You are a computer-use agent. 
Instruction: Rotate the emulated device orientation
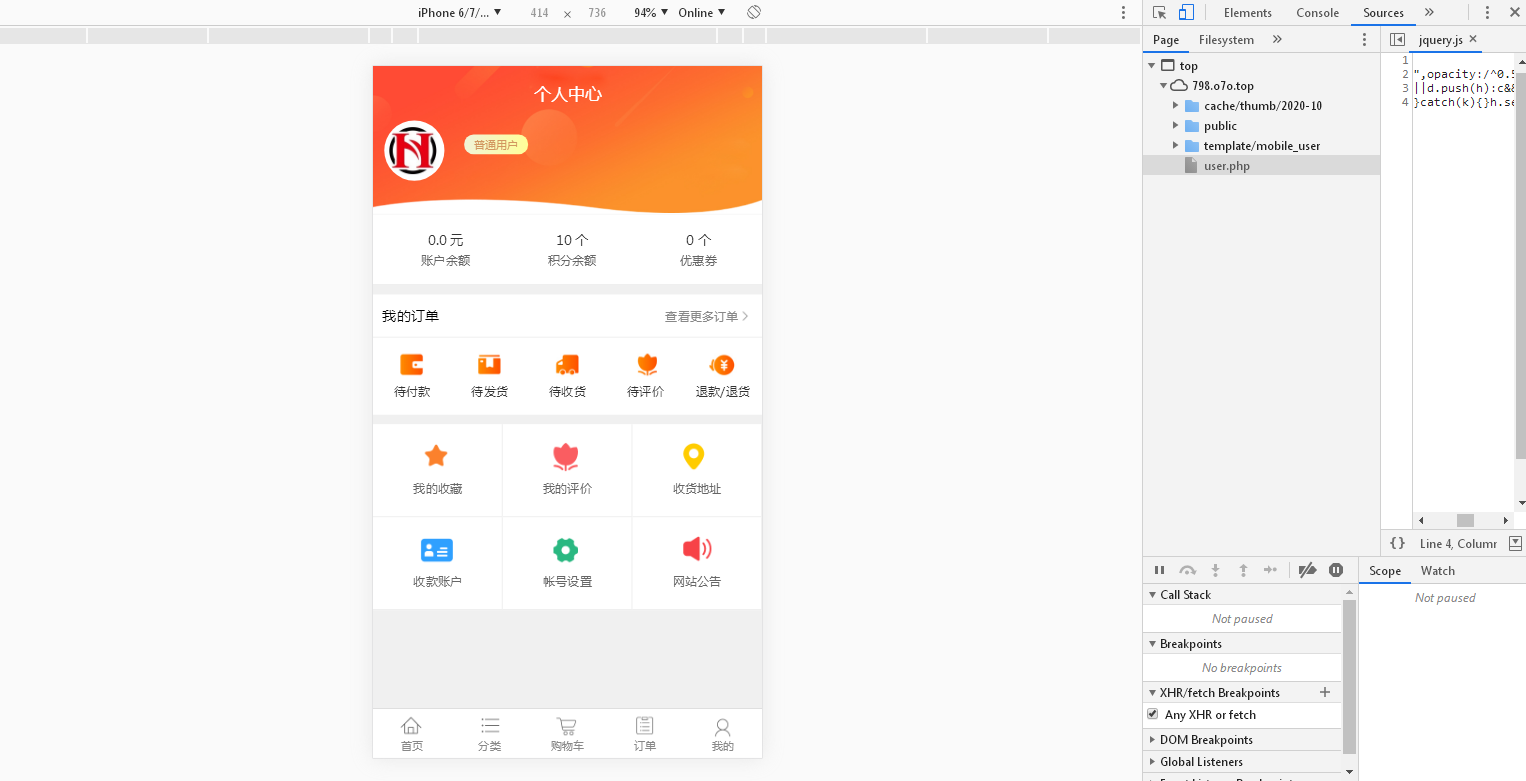(752, 12)
